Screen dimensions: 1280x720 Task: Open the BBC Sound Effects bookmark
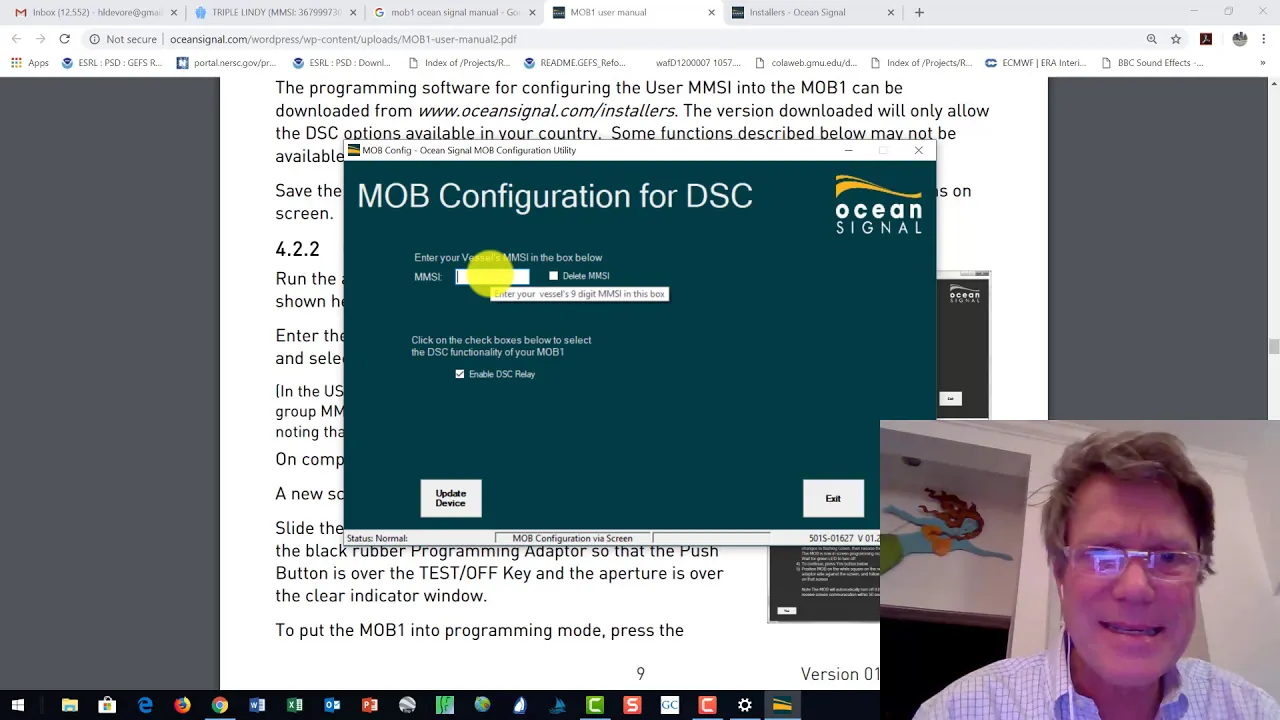(x=1151, y=63)
